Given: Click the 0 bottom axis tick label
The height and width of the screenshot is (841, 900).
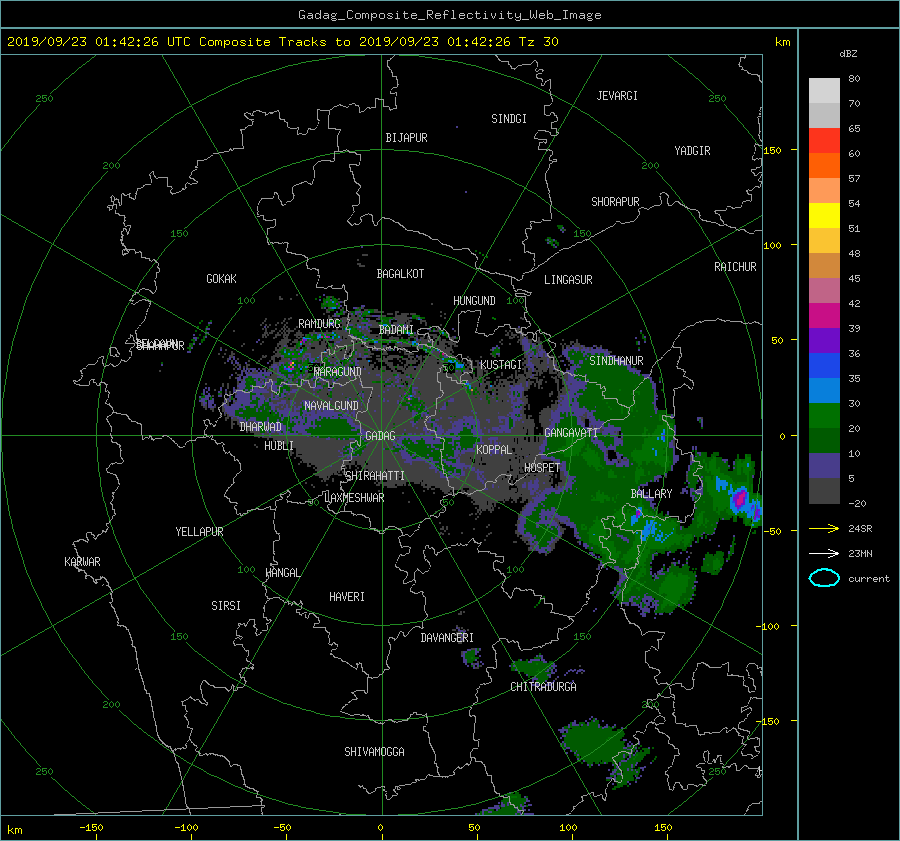Looking at the screenshot, I should coord(380,828).
